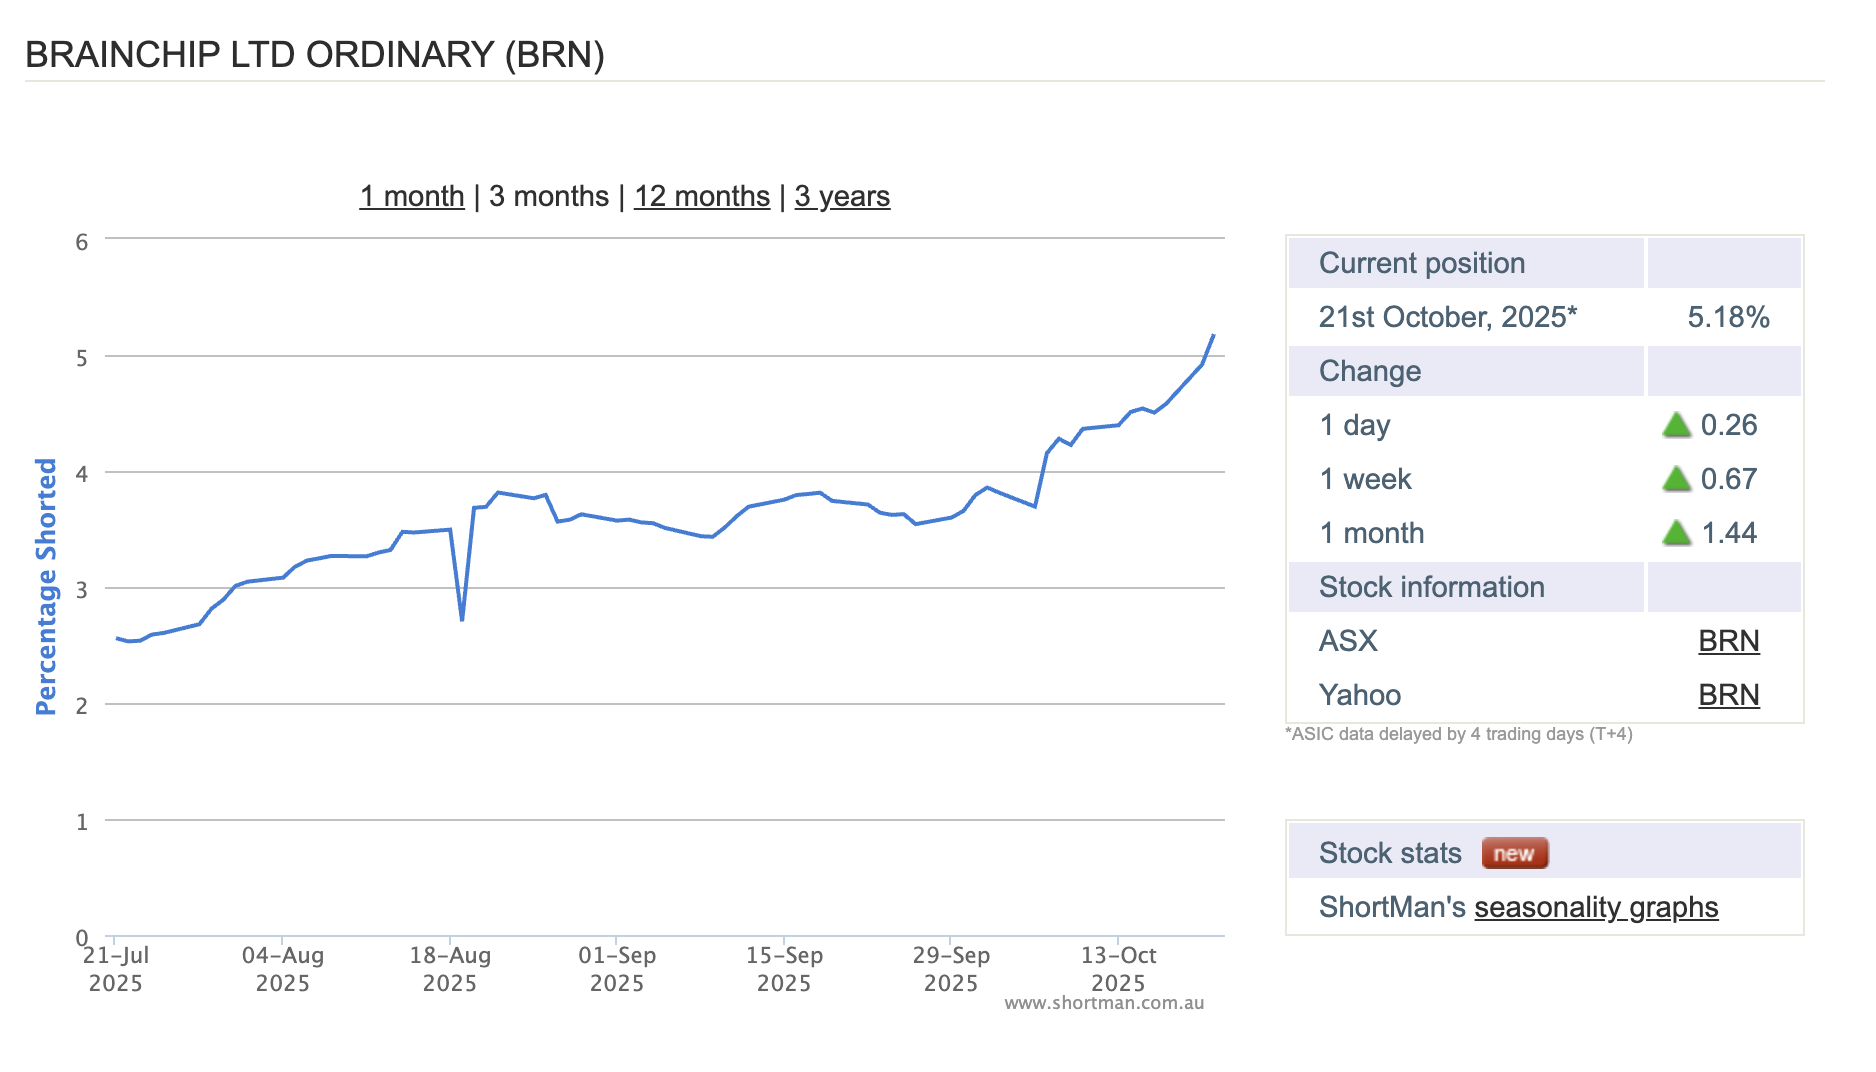Click the red 'new' badge icon
Image resolution: width=1876 pixels, height=1072 pixels.
[1514, 853]
